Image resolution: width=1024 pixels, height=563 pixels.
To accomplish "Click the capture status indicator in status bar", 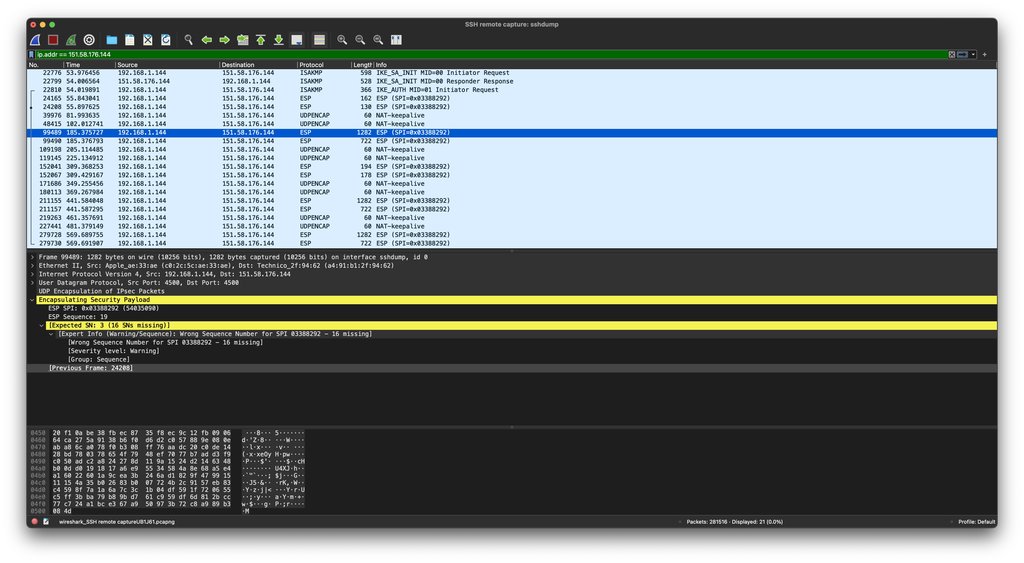I will [35, 522].
